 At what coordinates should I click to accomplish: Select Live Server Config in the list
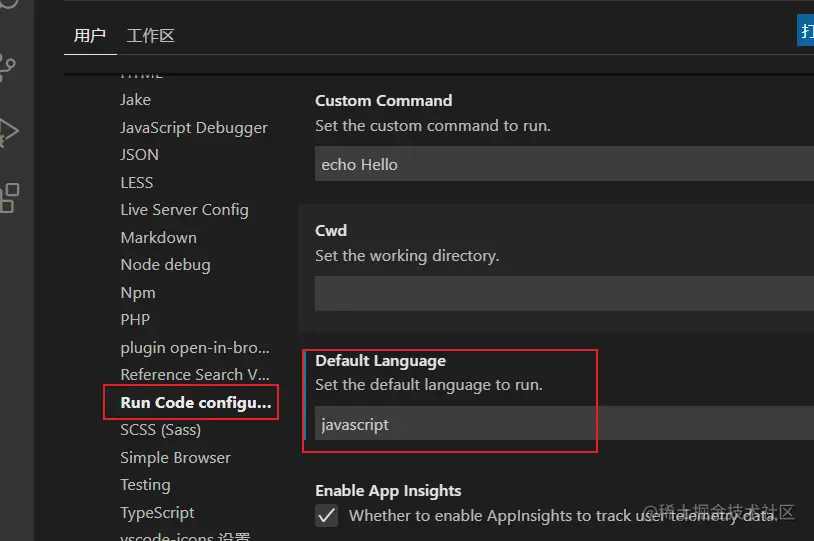[184, 209]
